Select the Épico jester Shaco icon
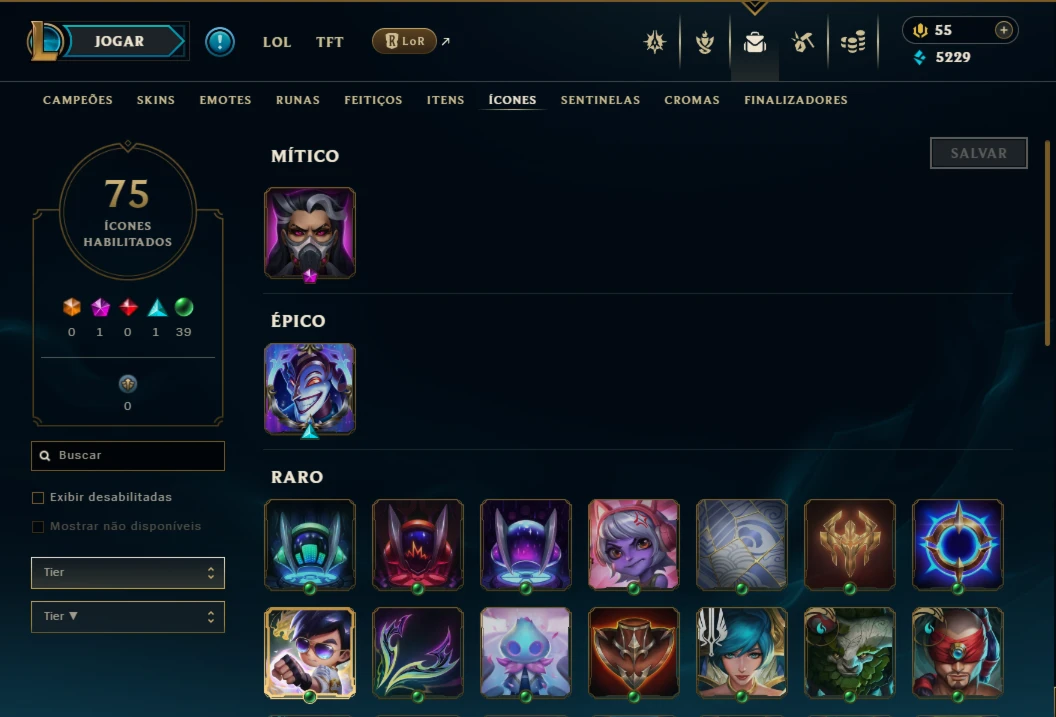 coord(310,389)
